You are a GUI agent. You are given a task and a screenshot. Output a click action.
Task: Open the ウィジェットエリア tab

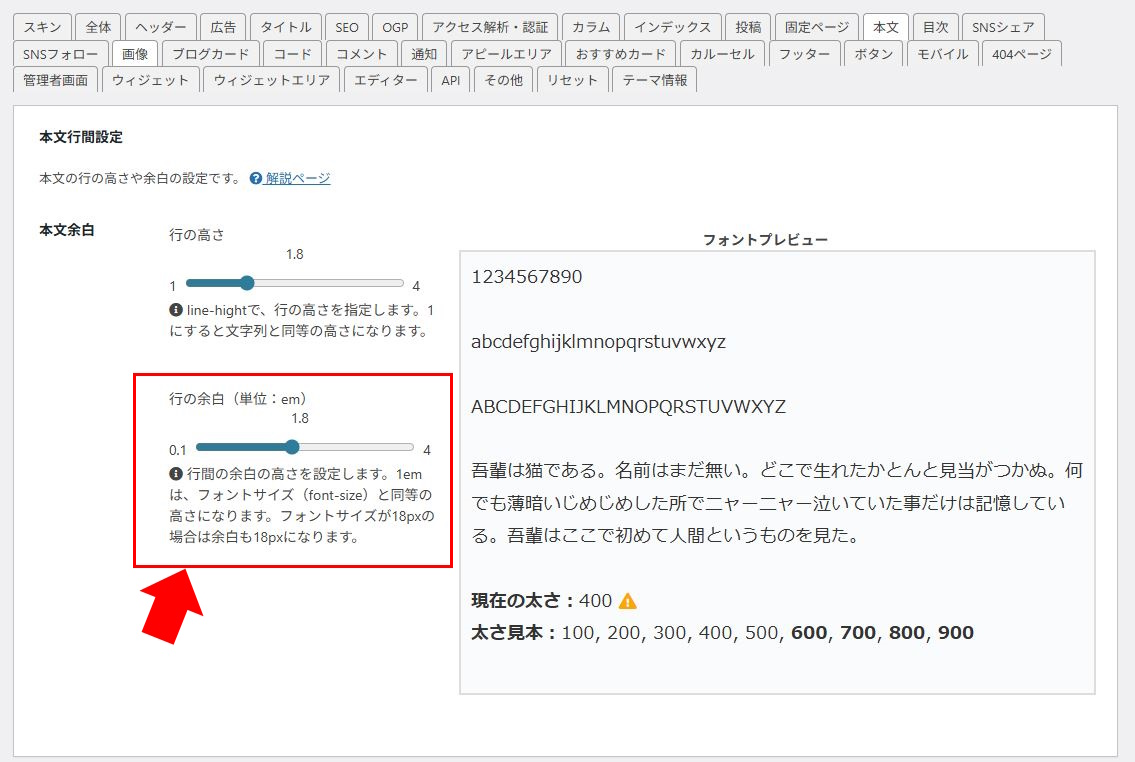(x=271, y=80)
